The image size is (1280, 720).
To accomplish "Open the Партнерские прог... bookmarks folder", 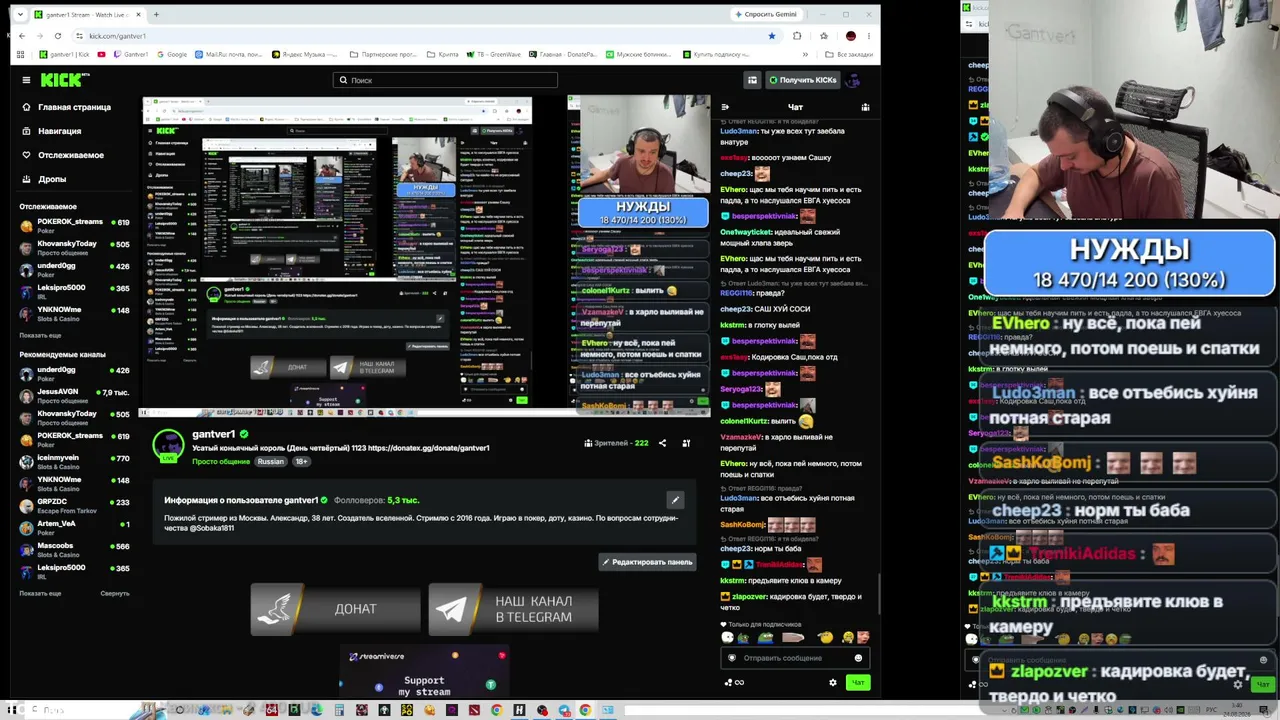I will point(383,54).
